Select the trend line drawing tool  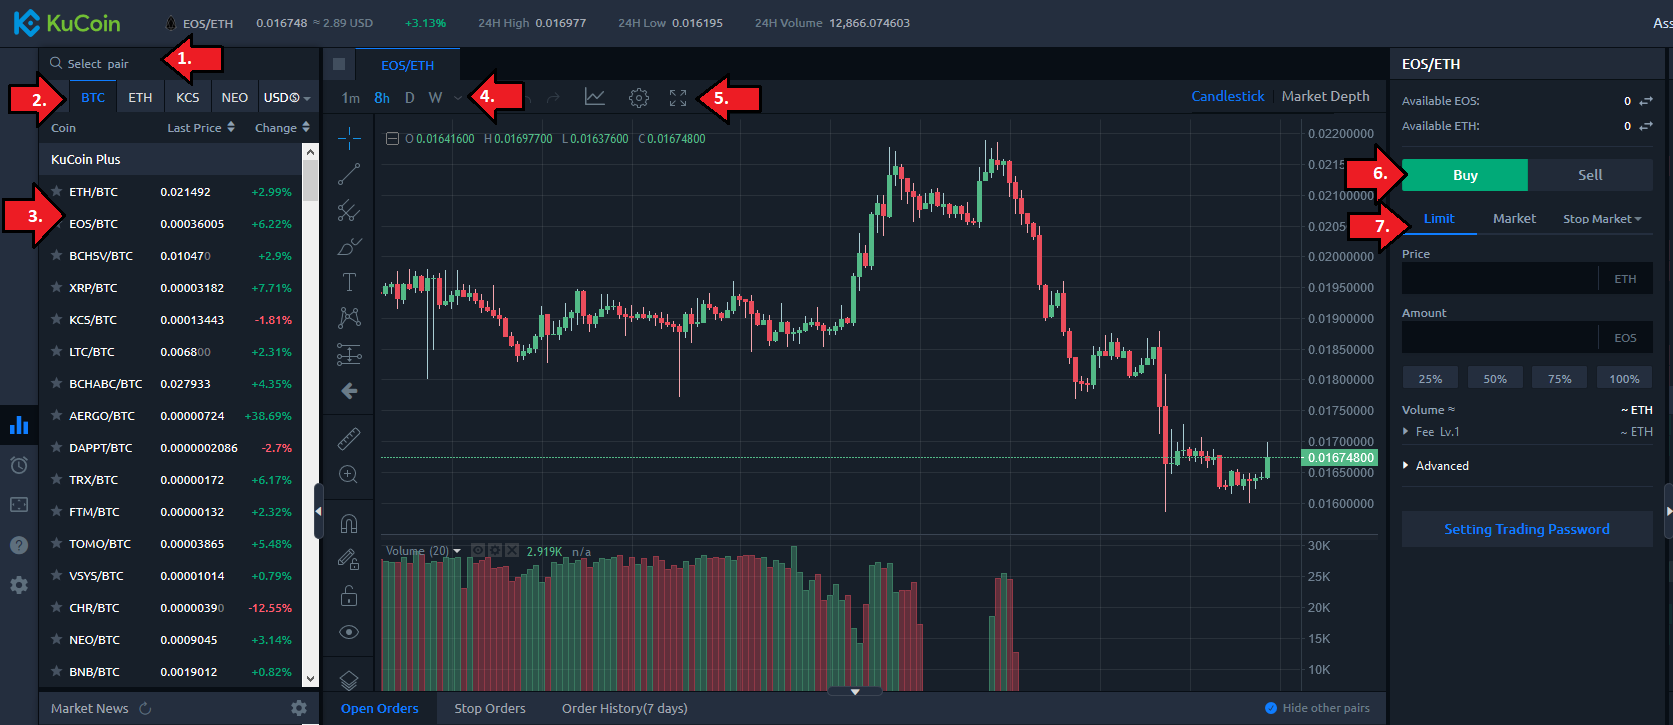coord(349,174)
